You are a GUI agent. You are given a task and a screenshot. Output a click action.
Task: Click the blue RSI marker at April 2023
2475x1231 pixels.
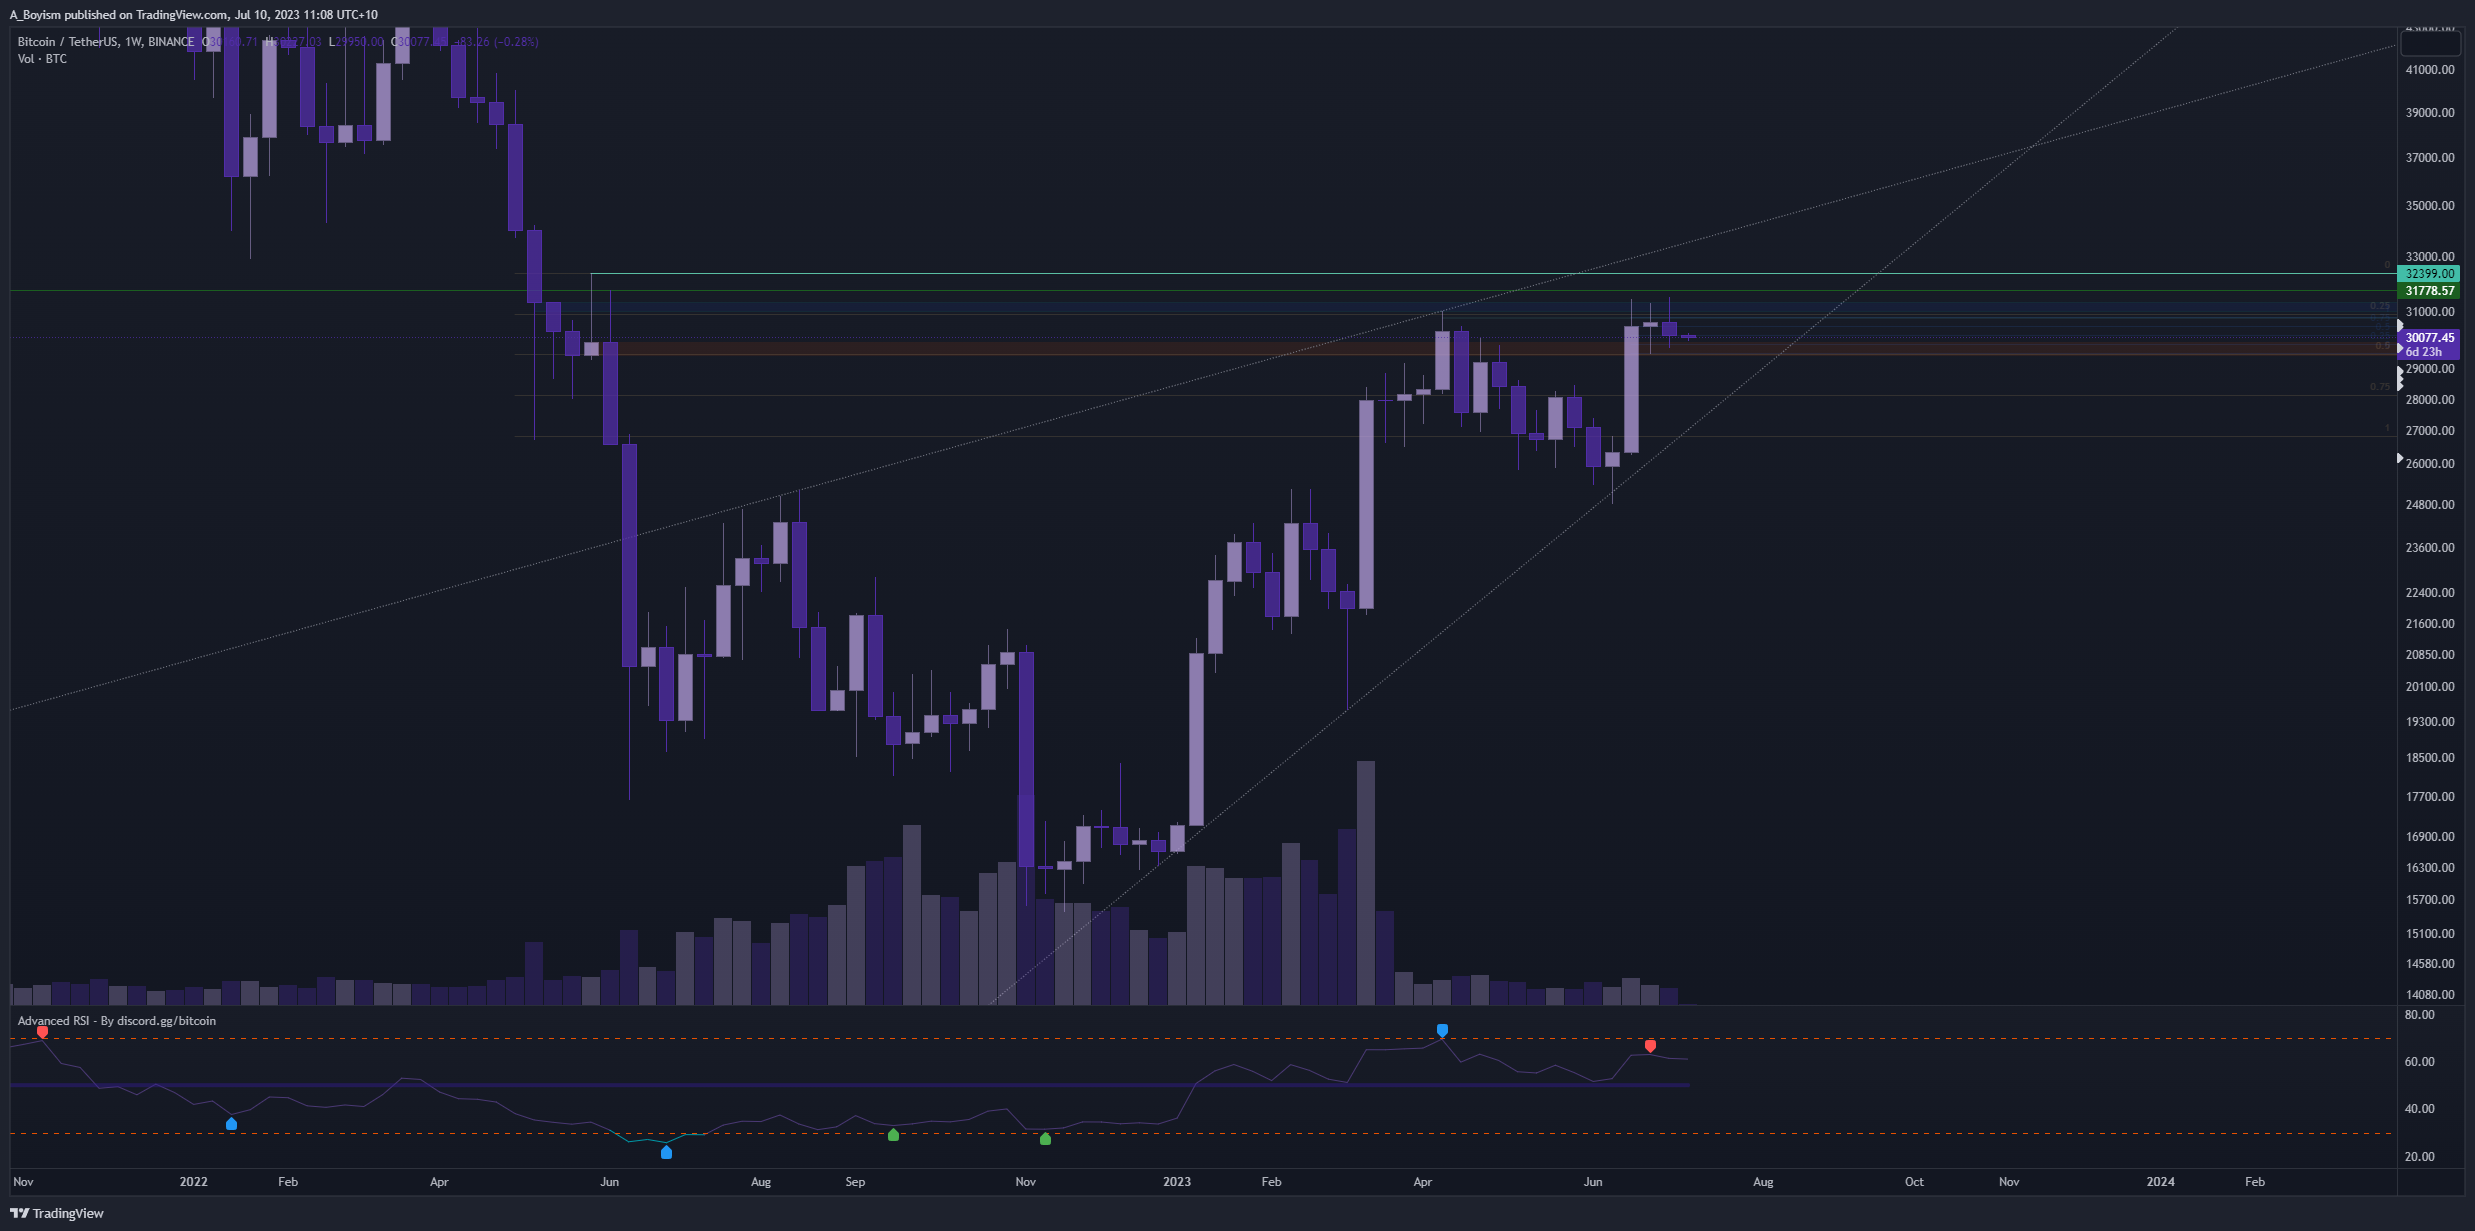(1442, 1030)
